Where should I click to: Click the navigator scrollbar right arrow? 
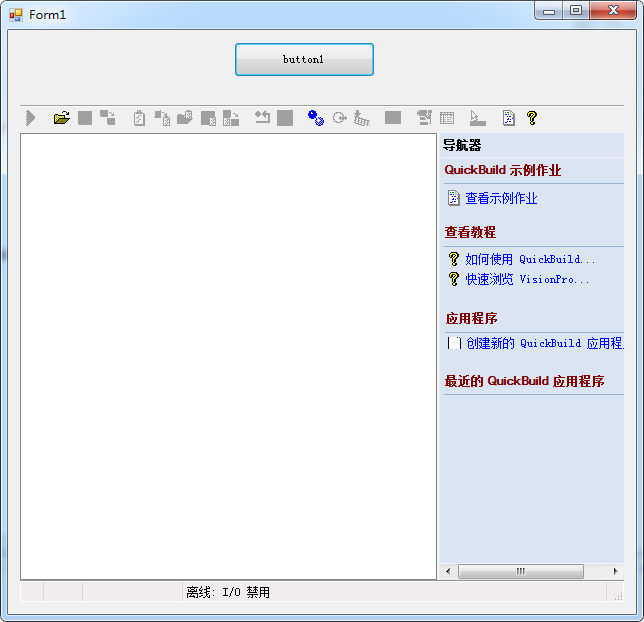tap(615, 571)
